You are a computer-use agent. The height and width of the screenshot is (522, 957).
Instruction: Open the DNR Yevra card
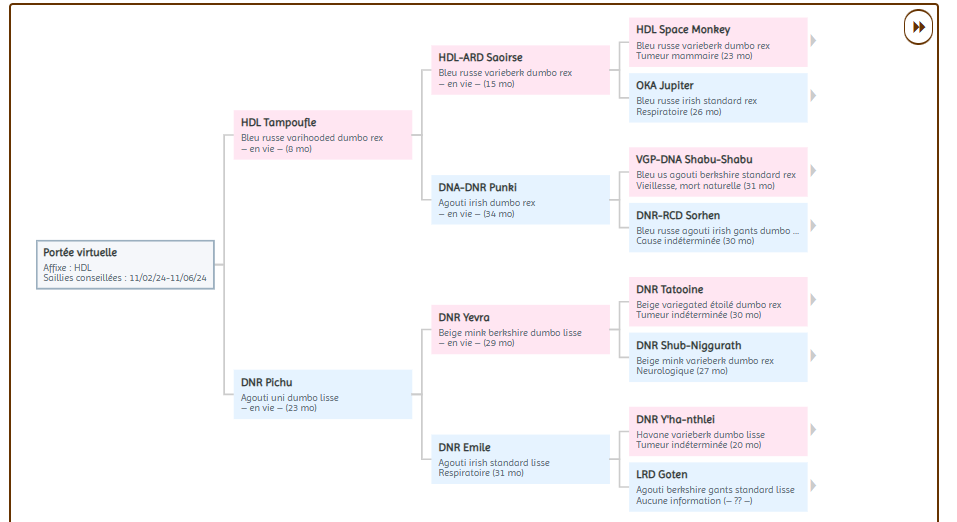520,329
